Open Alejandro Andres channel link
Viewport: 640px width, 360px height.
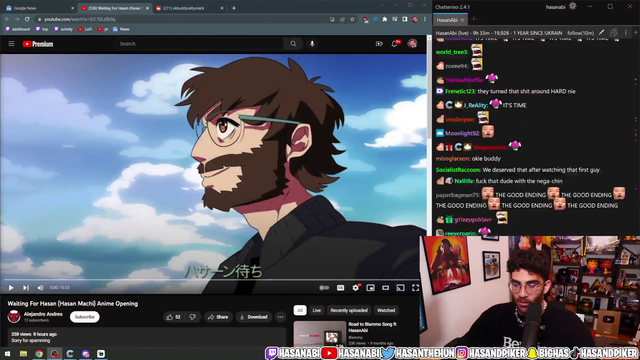43,314
